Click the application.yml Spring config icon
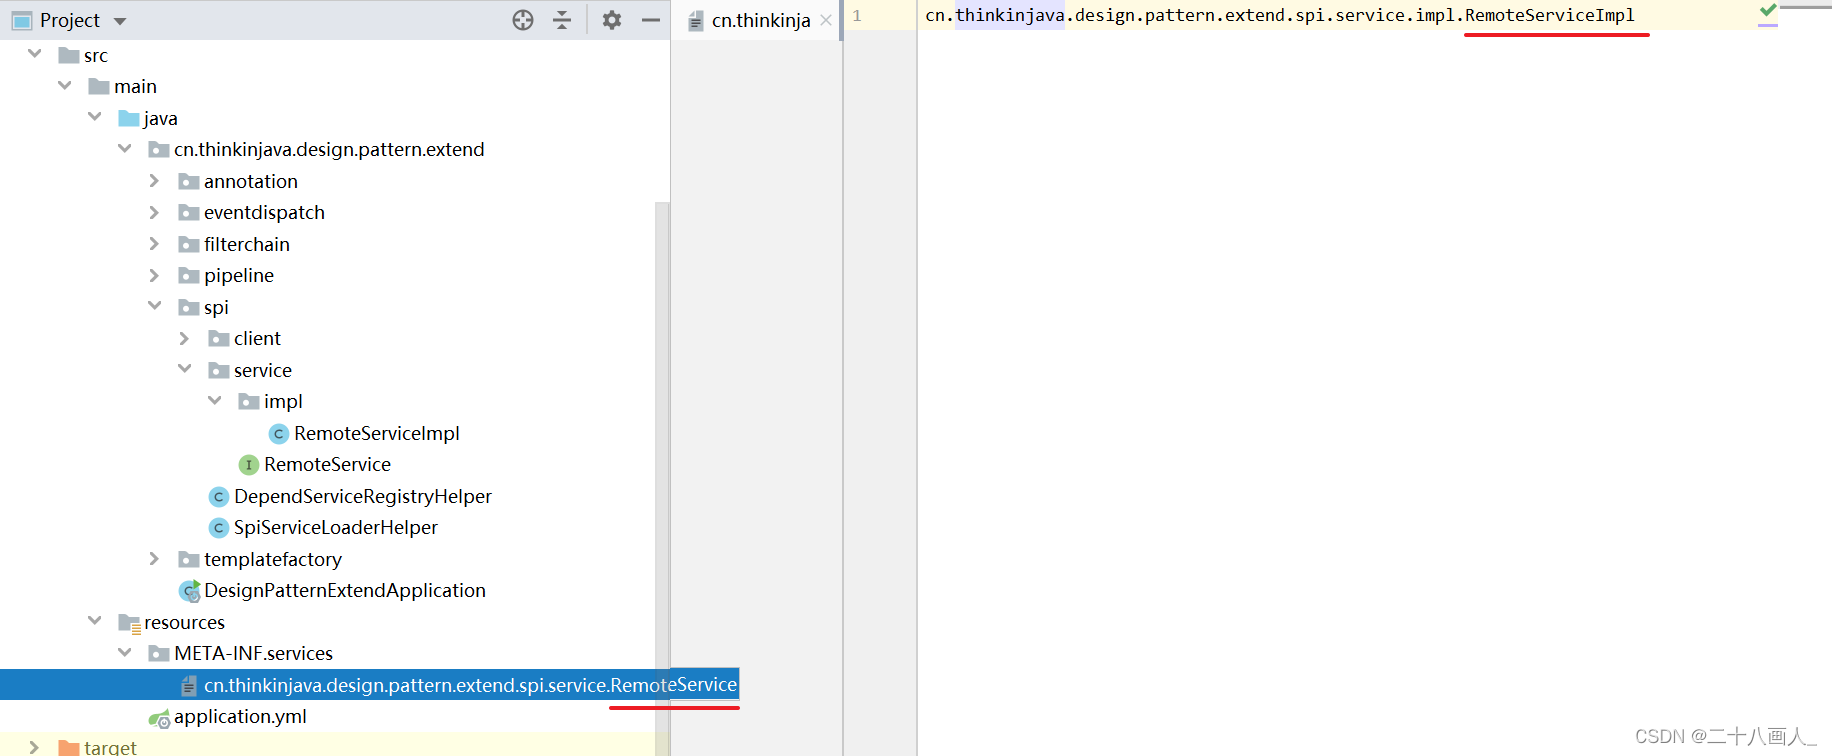This screenshot has height=756, width=1832. (x=159, y=717)
